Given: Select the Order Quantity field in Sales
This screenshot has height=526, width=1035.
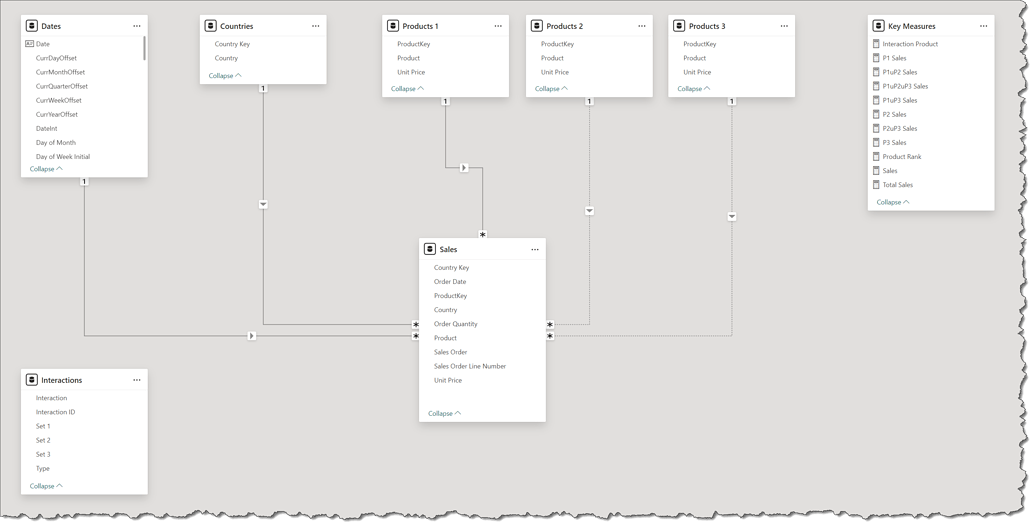Looking at the screenshot, I should point(455,324).
